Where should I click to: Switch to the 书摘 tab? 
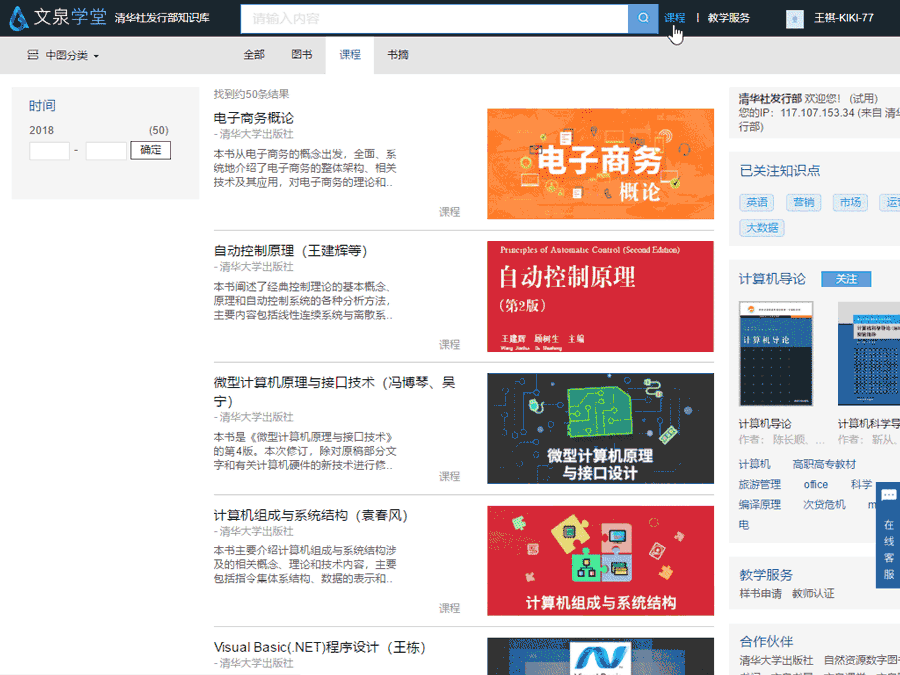point(398,55)
